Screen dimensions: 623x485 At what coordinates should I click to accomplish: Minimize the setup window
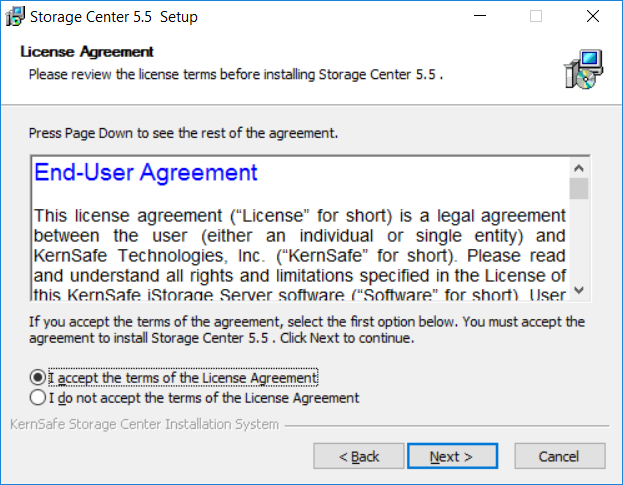(480, 16)
